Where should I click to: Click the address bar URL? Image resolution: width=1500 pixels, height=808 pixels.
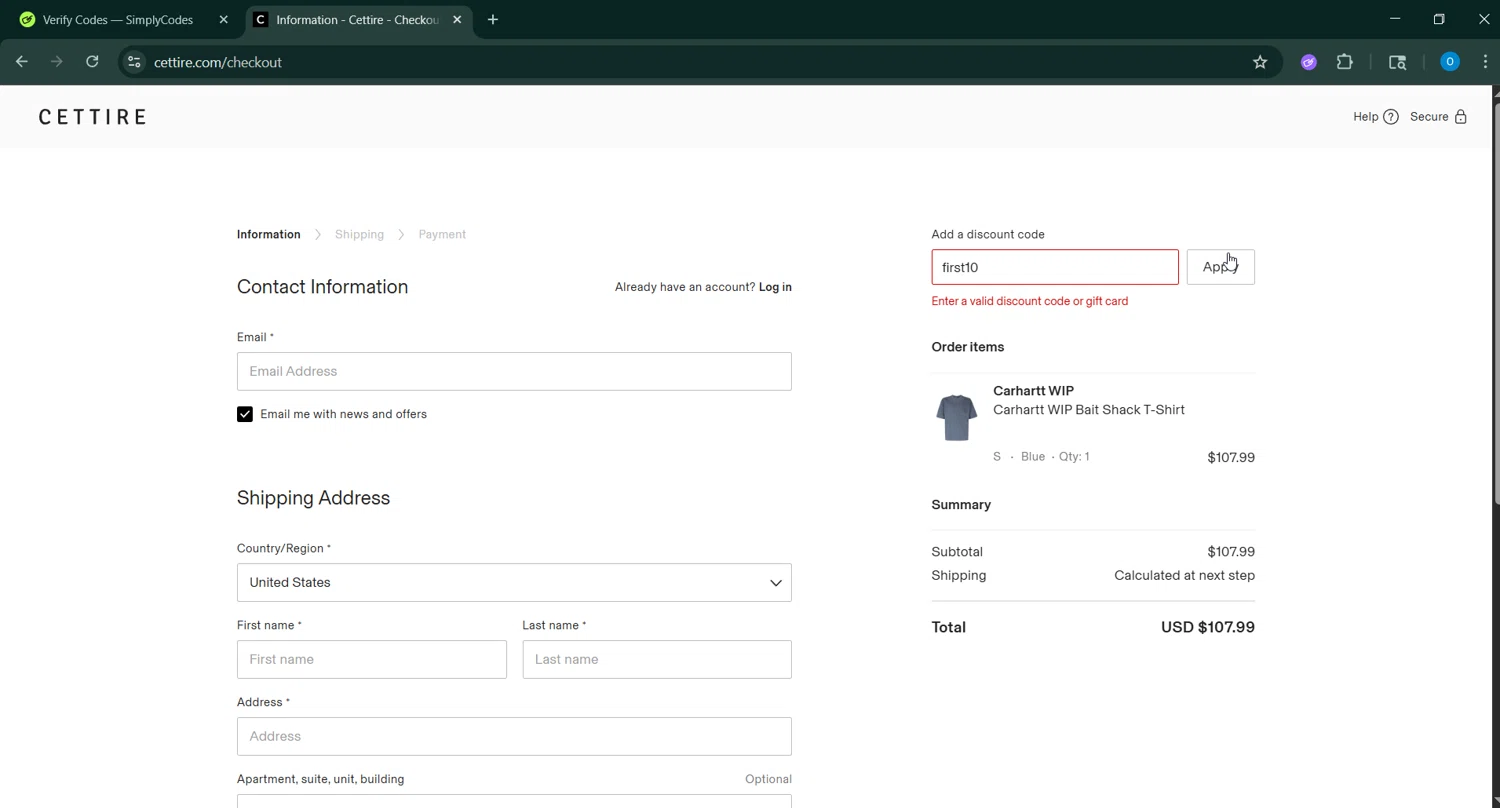[x=218, y=62]
